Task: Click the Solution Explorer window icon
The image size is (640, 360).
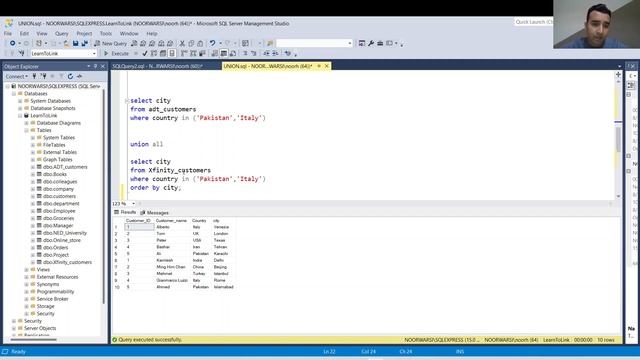Action: click(362, 43)
